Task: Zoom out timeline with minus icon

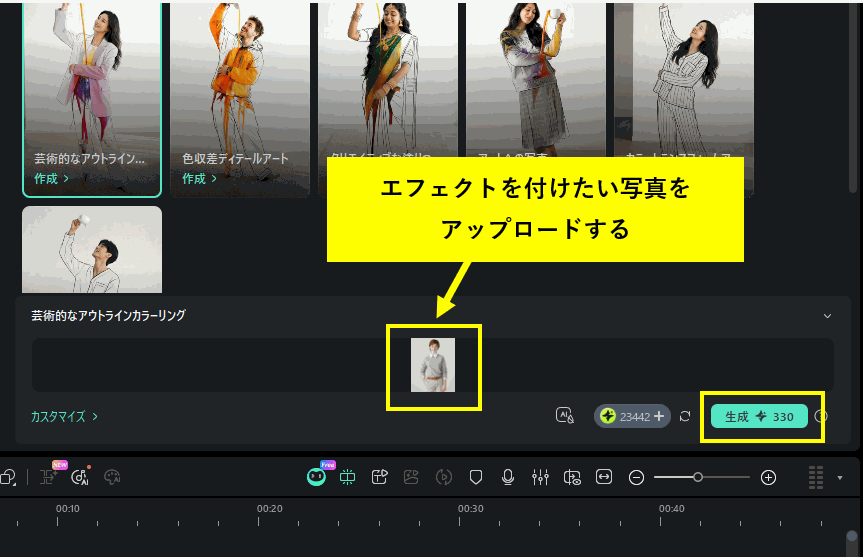Action: (636, 477)
